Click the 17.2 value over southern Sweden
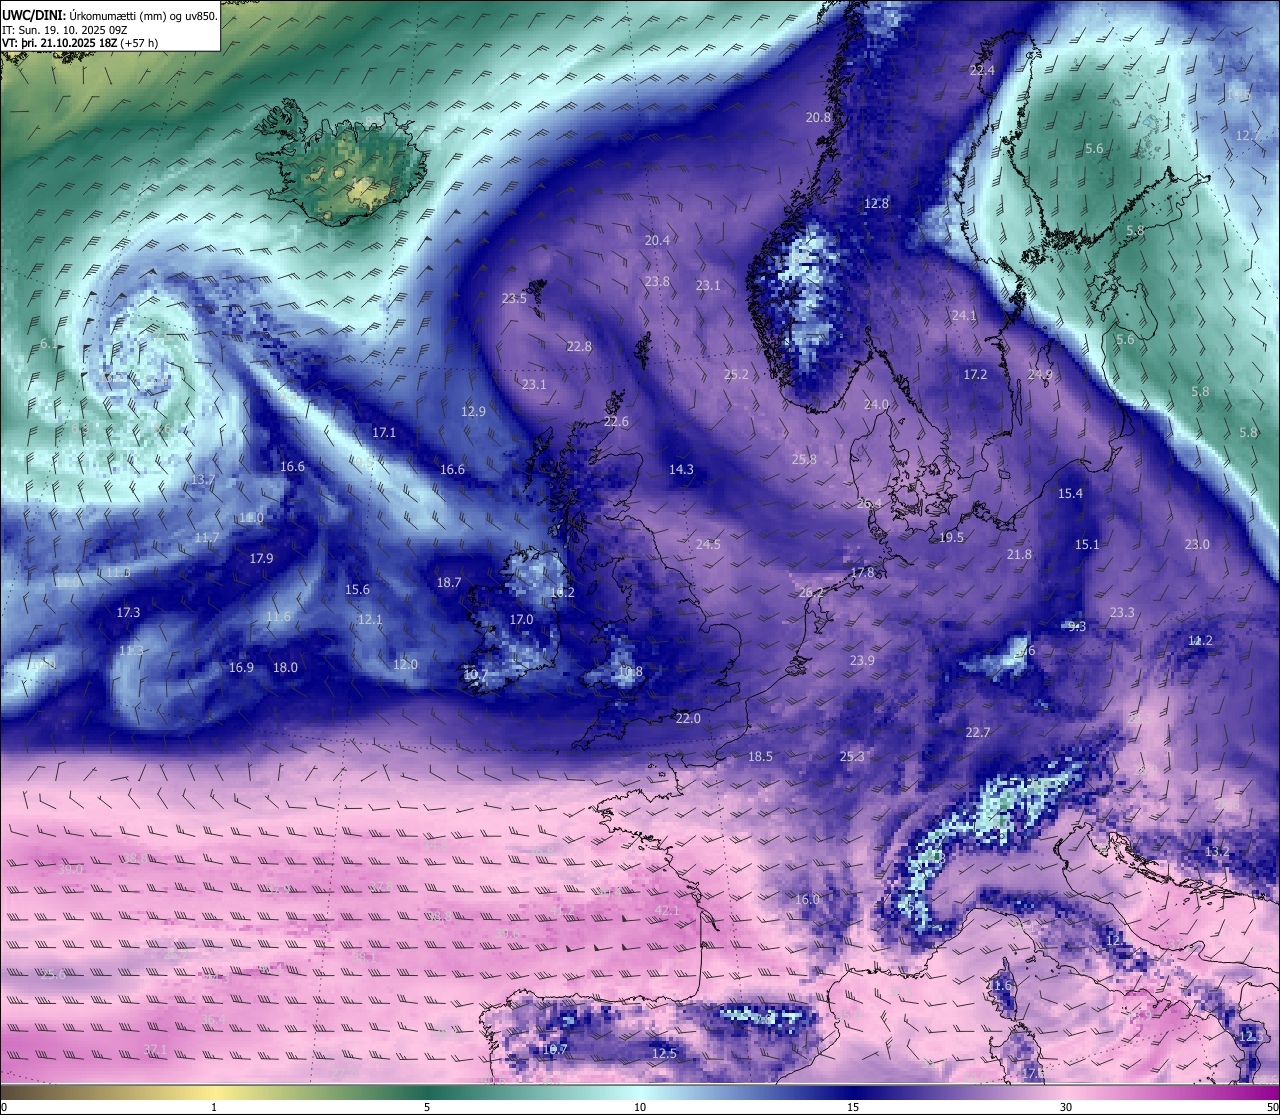Screen dimensions: 1280x1115 975,375
